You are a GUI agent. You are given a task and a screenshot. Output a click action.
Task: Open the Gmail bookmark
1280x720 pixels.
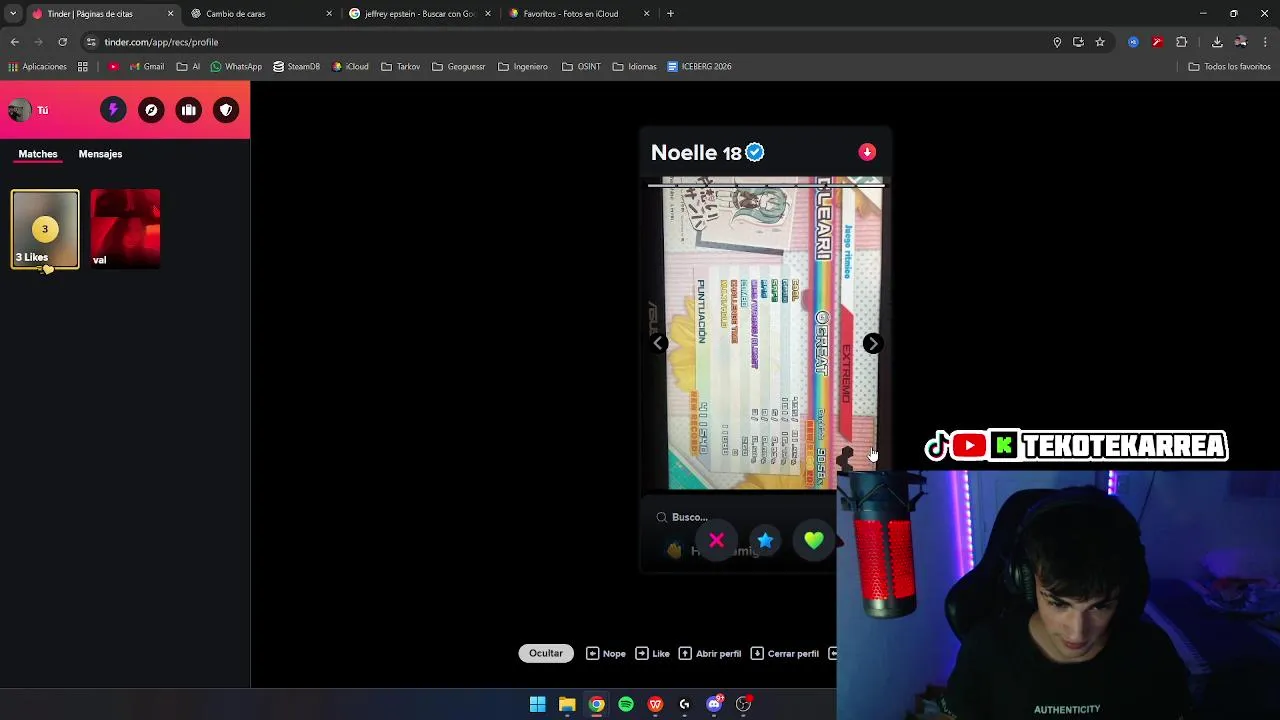[147, 67]
